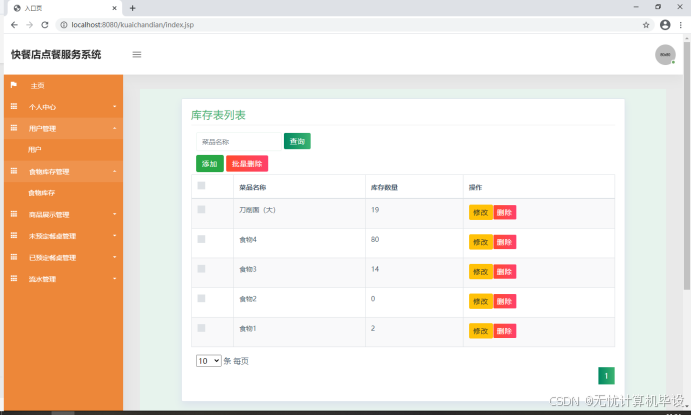This screenshot has width=692, height=415.
Task: Click the grid icon beside 流水管理
Action: (x=14, y=279)
